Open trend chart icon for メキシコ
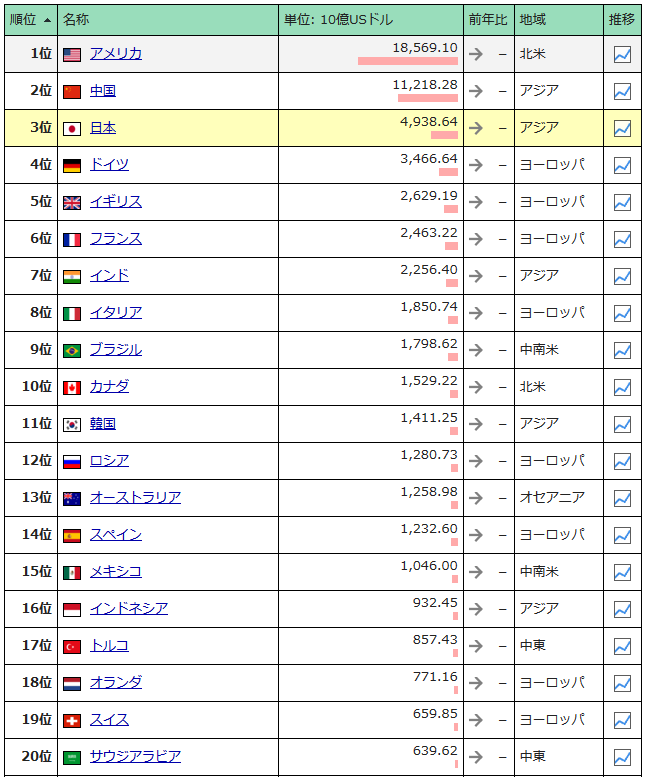Viewport: 645px width, 777px height. [622, 572]
